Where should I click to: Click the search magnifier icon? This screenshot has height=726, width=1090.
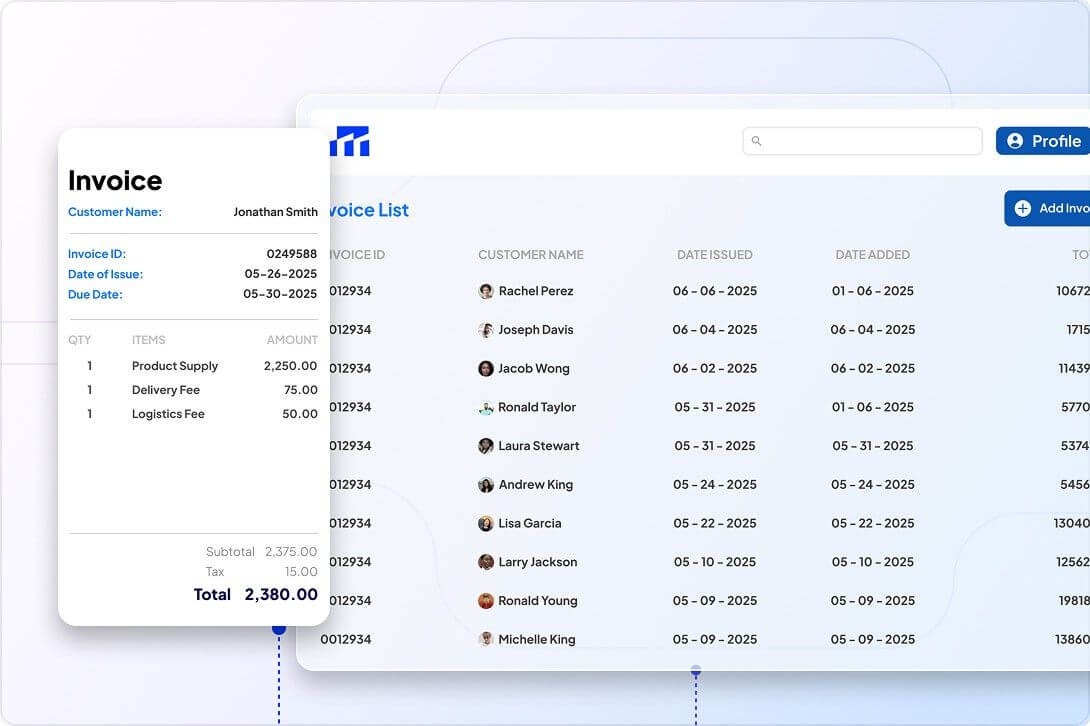756,141
